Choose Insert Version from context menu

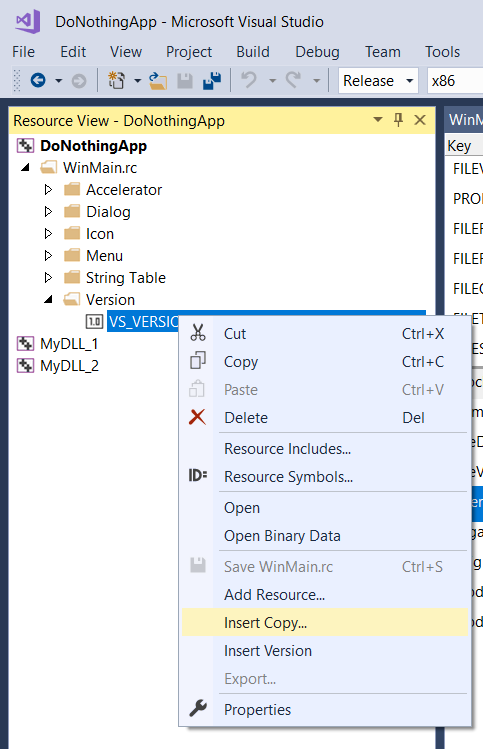325,651
